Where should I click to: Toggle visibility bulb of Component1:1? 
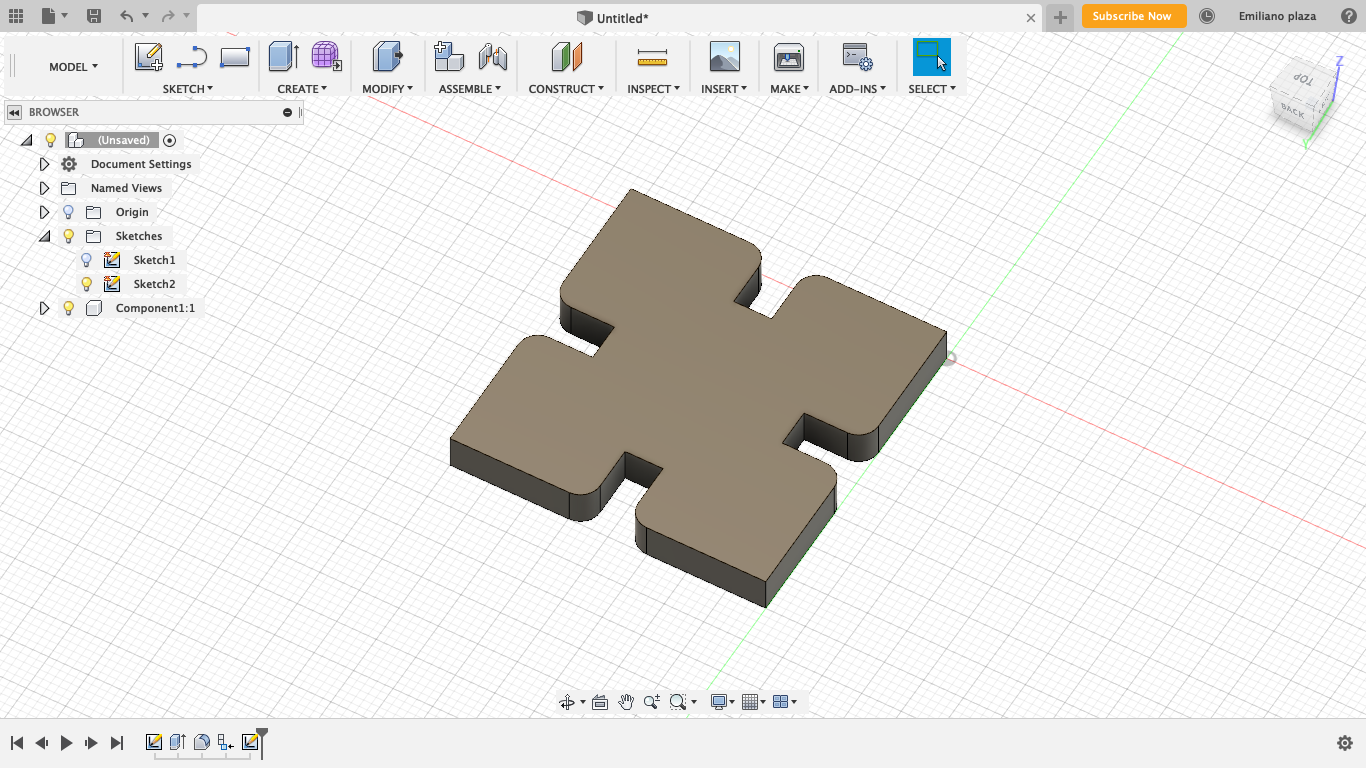pos(68,308)
